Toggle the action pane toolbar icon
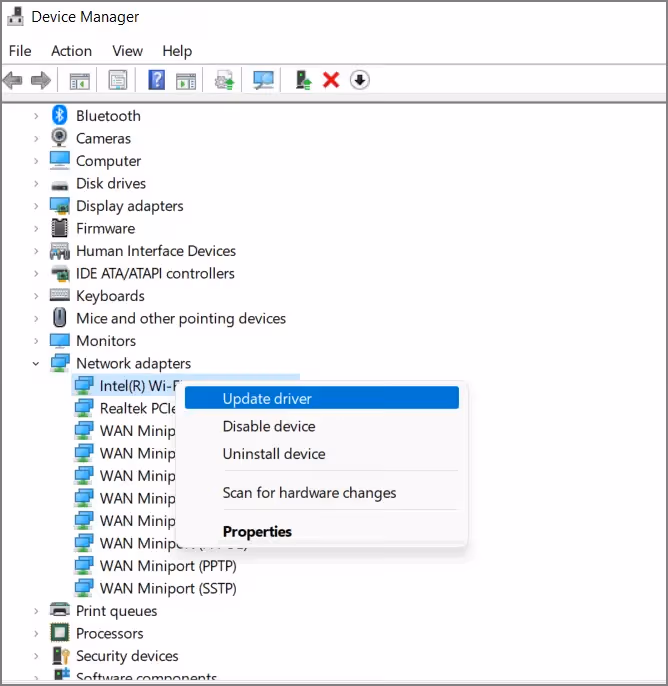The height and width of the screenshot is (686, 668). 186,81
